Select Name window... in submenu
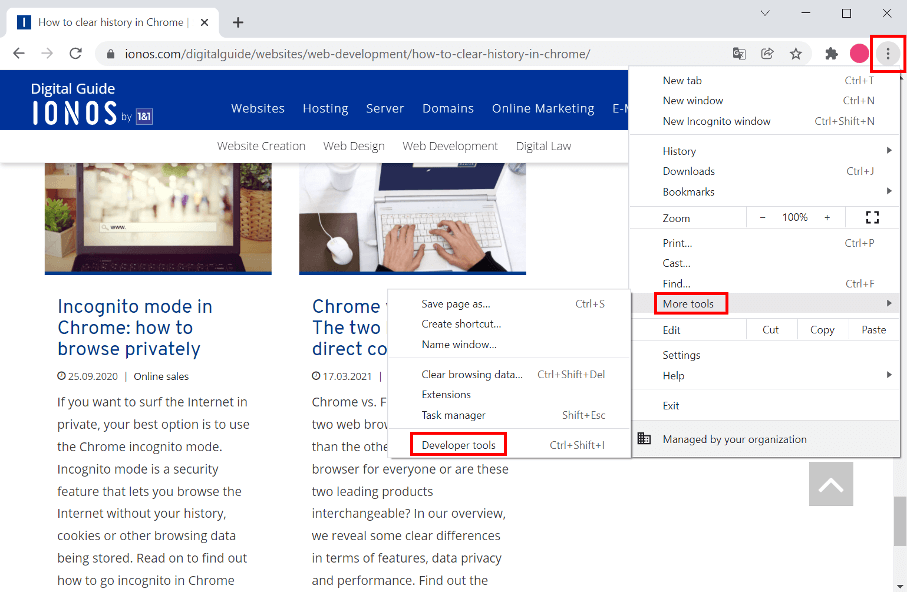Image resolution: width=908 pixels, height=592 pixels. (510, 345)
